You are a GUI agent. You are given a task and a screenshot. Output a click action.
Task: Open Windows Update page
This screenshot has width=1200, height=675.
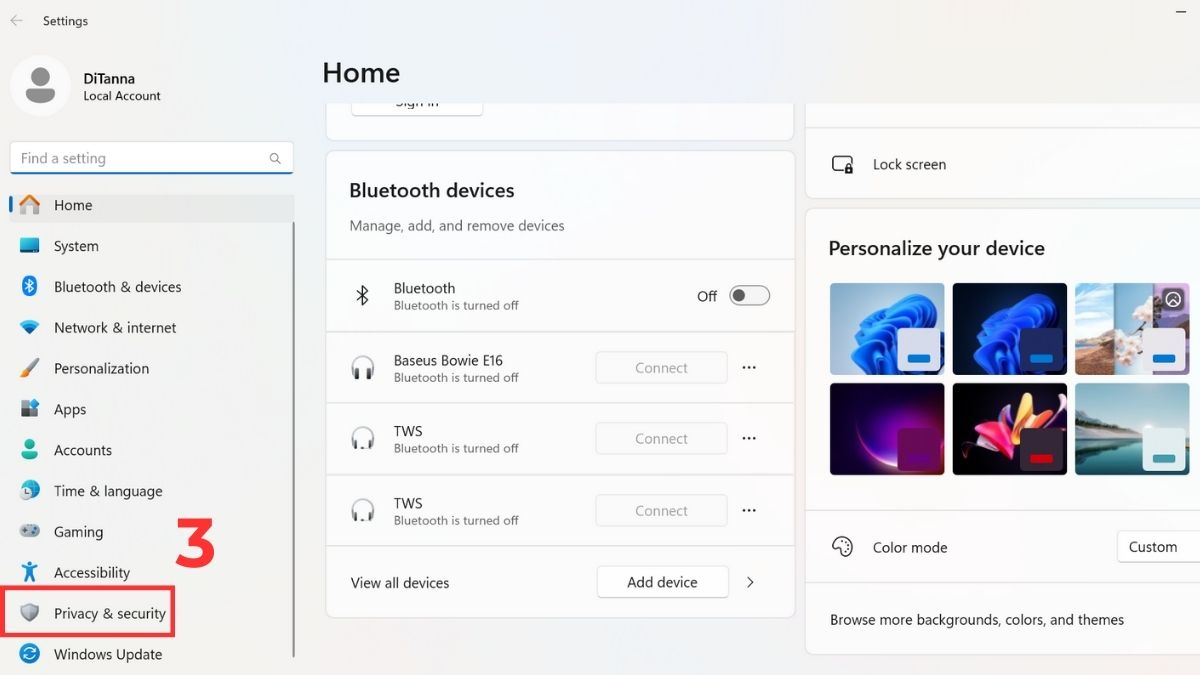click(x=151, y=654)
